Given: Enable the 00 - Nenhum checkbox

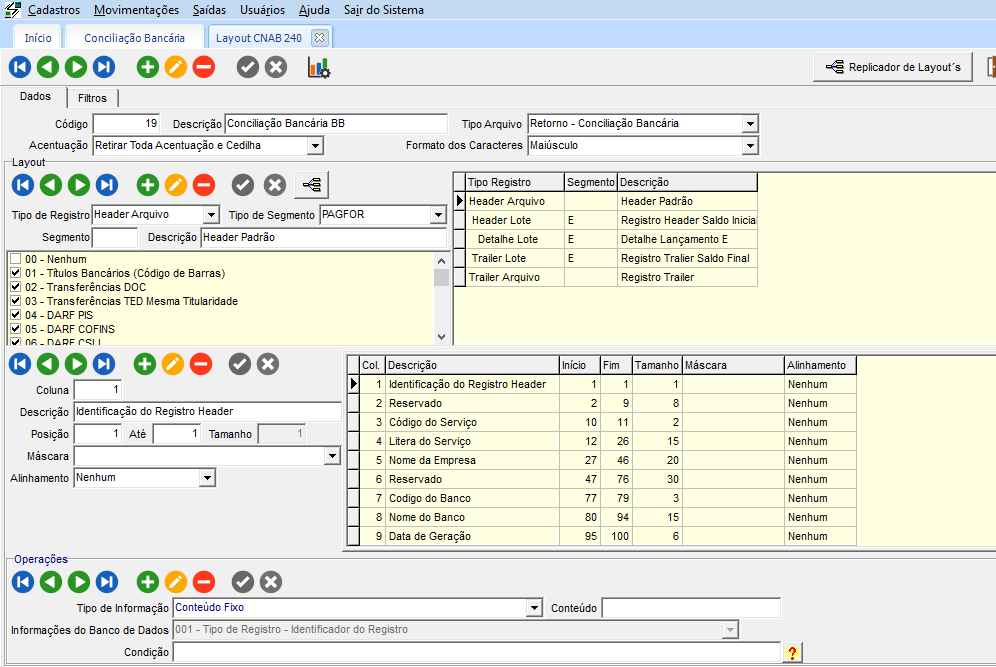Looking at the screenshot, I should pos(15,259).
